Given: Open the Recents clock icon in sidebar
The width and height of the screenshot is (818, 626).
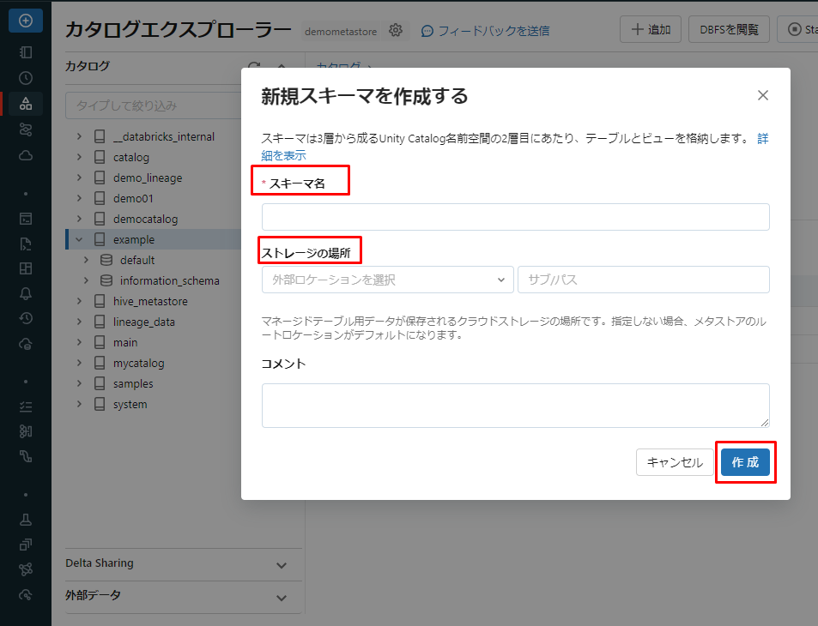Looking at the screenshot, I should [26, 78].
